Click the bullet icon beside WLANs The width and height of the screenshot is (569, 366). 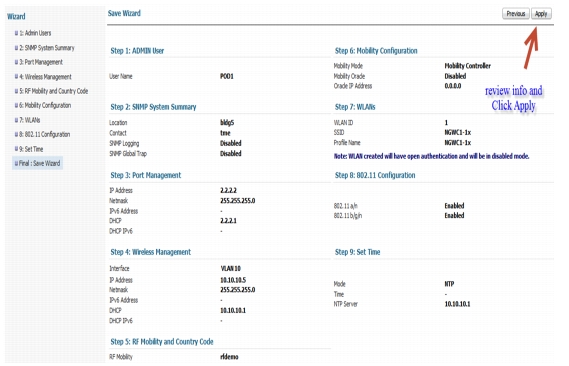tap(16, 120)
